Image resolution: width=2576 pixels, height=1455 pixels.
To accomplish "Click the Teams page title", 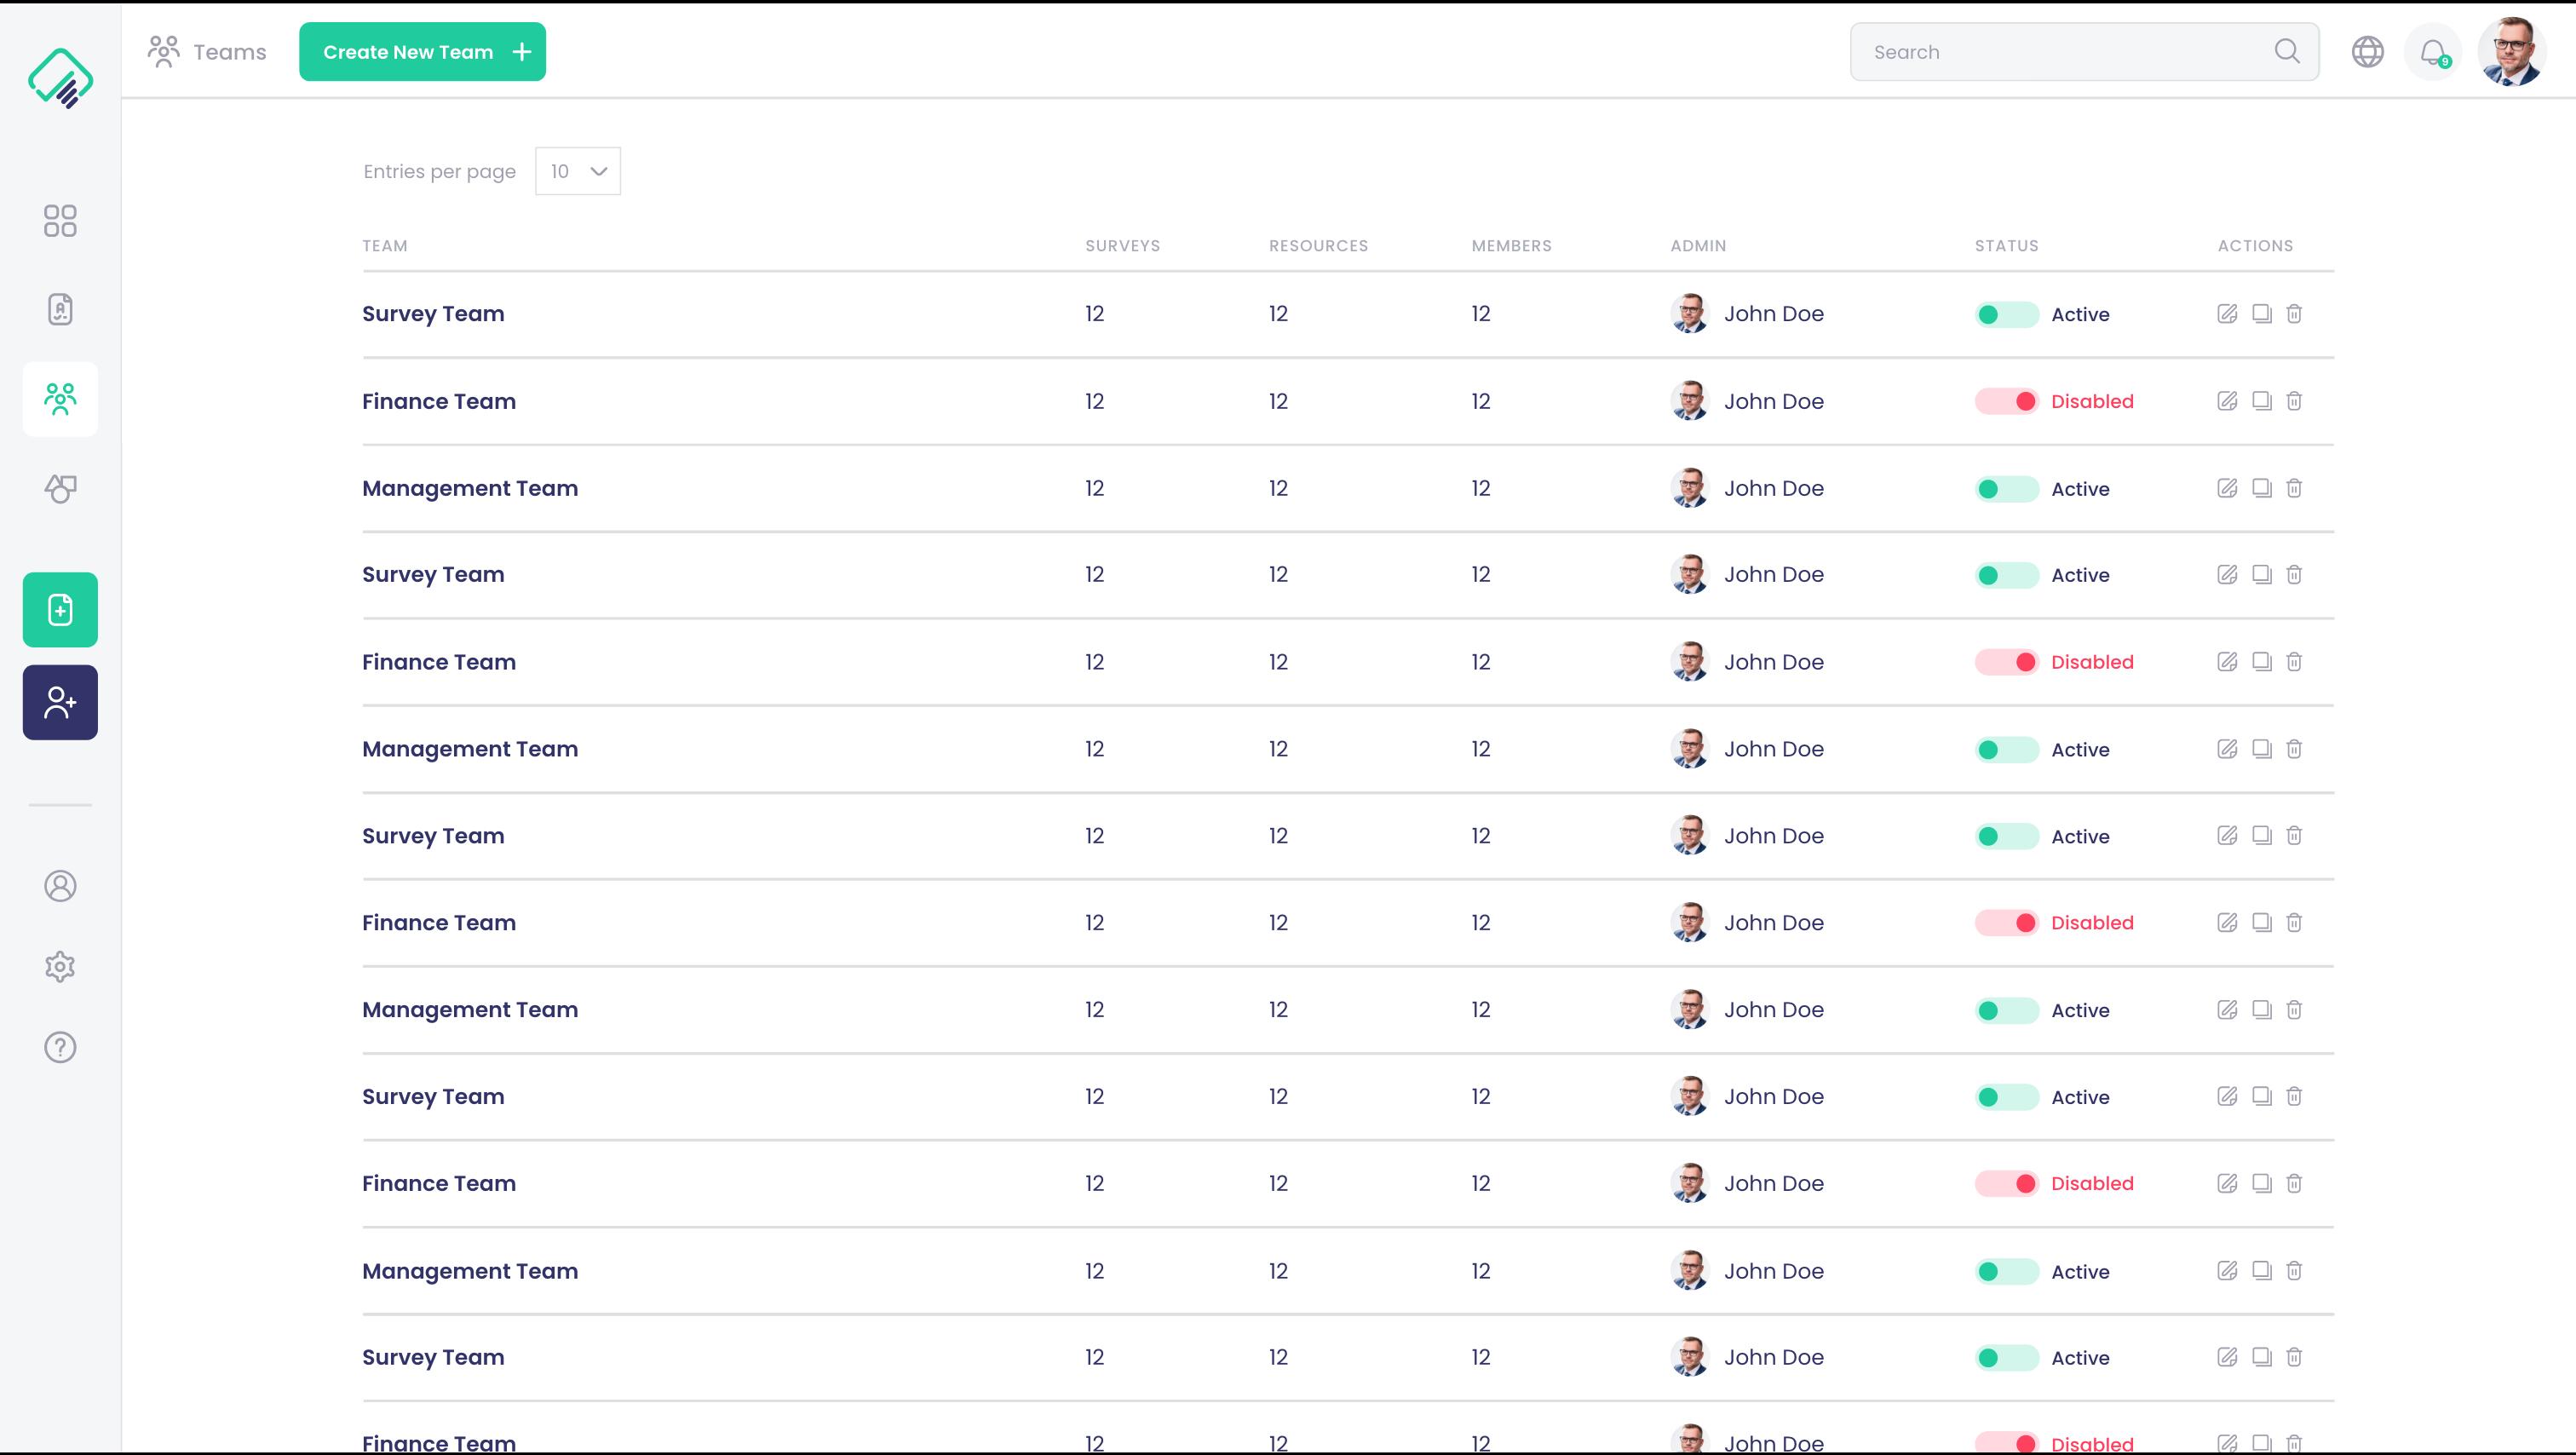I will pyautogui.click(x=230, y=52).
